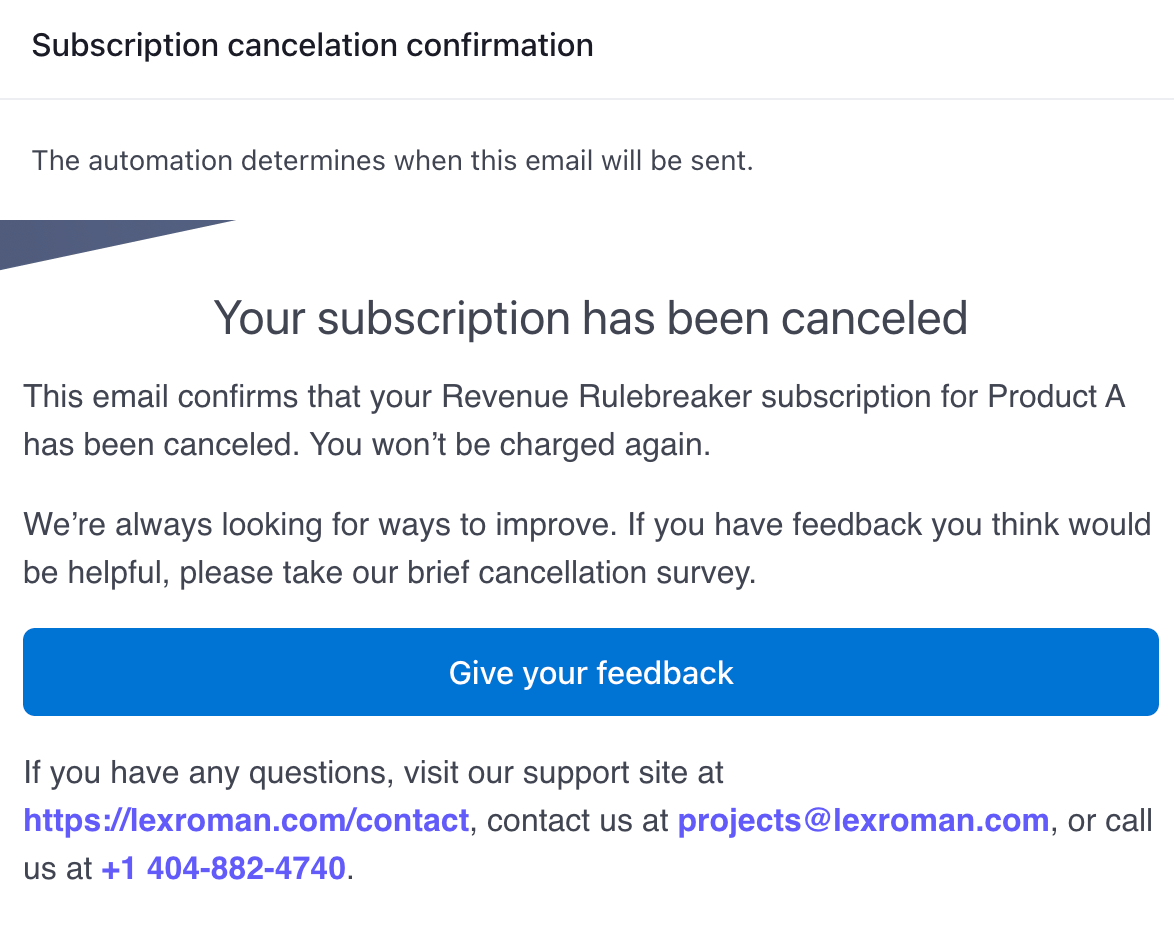Click the You won't be charged again sentence
The image size is (1174, 934).
point(510,444)
